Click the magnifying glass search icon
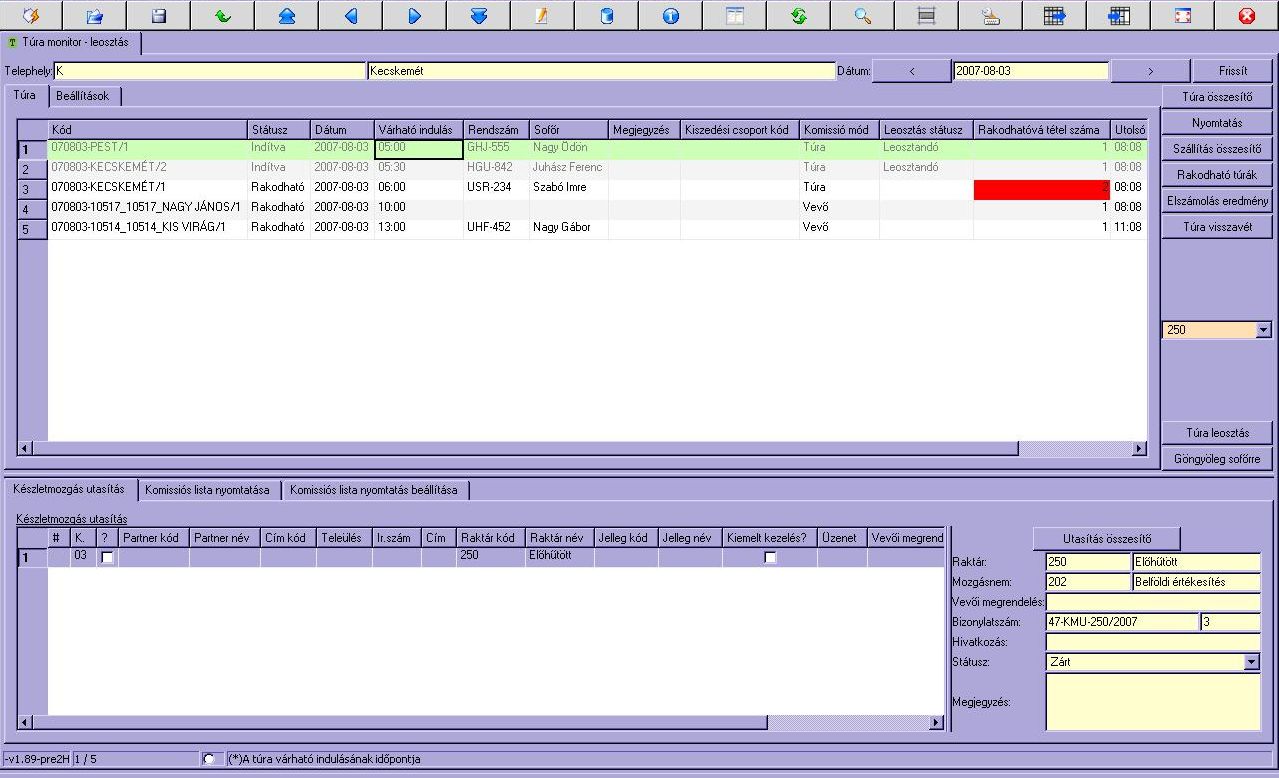 click(862, 16)
